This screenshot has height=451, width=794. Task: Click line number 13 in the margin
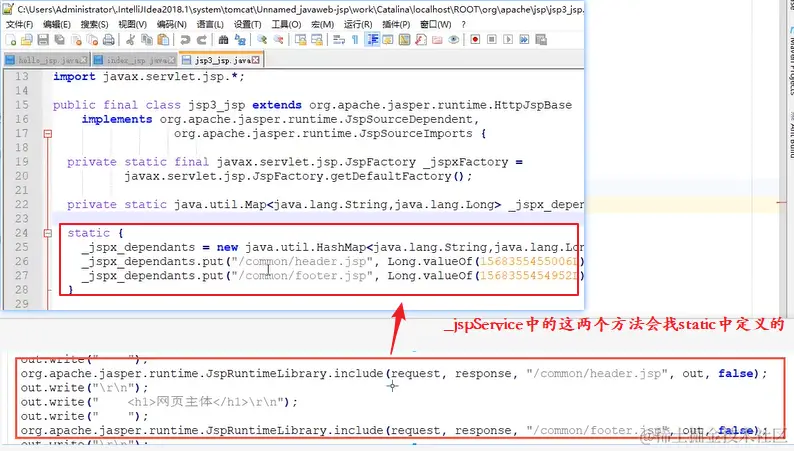point(22,76)
